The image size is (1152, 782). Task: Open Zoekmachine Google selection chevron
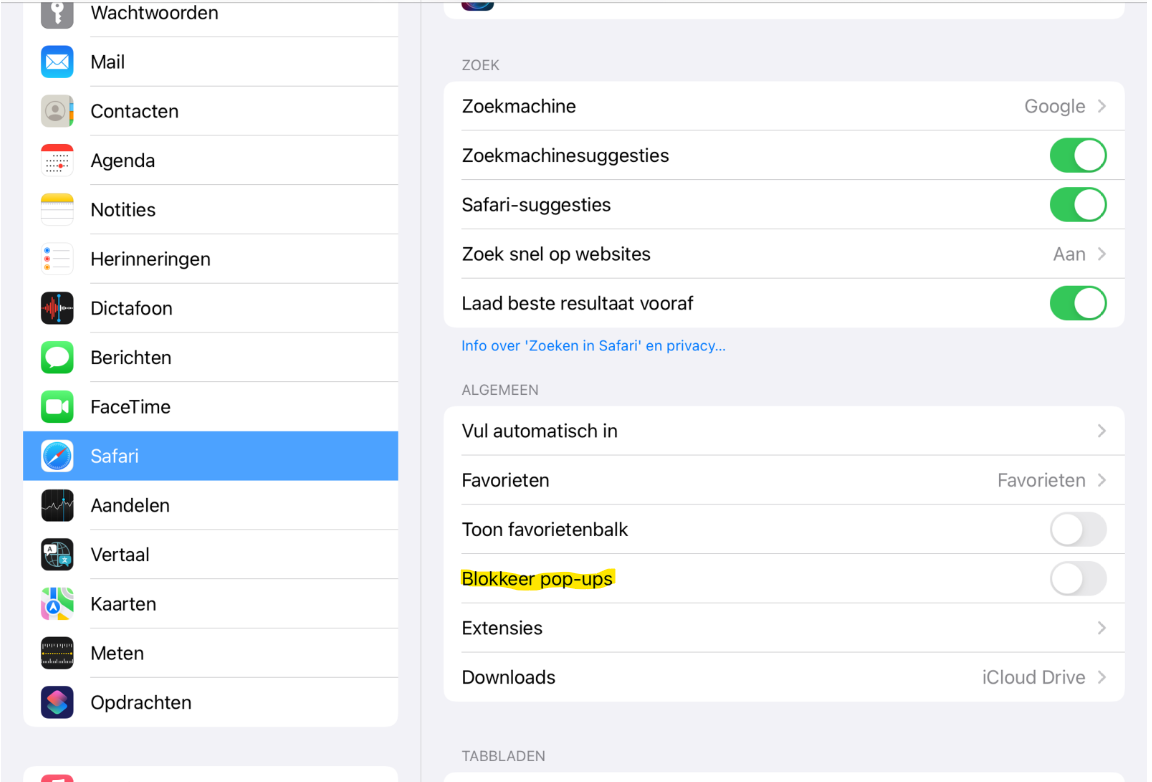pyautogui.click(x=1101, y=107)
